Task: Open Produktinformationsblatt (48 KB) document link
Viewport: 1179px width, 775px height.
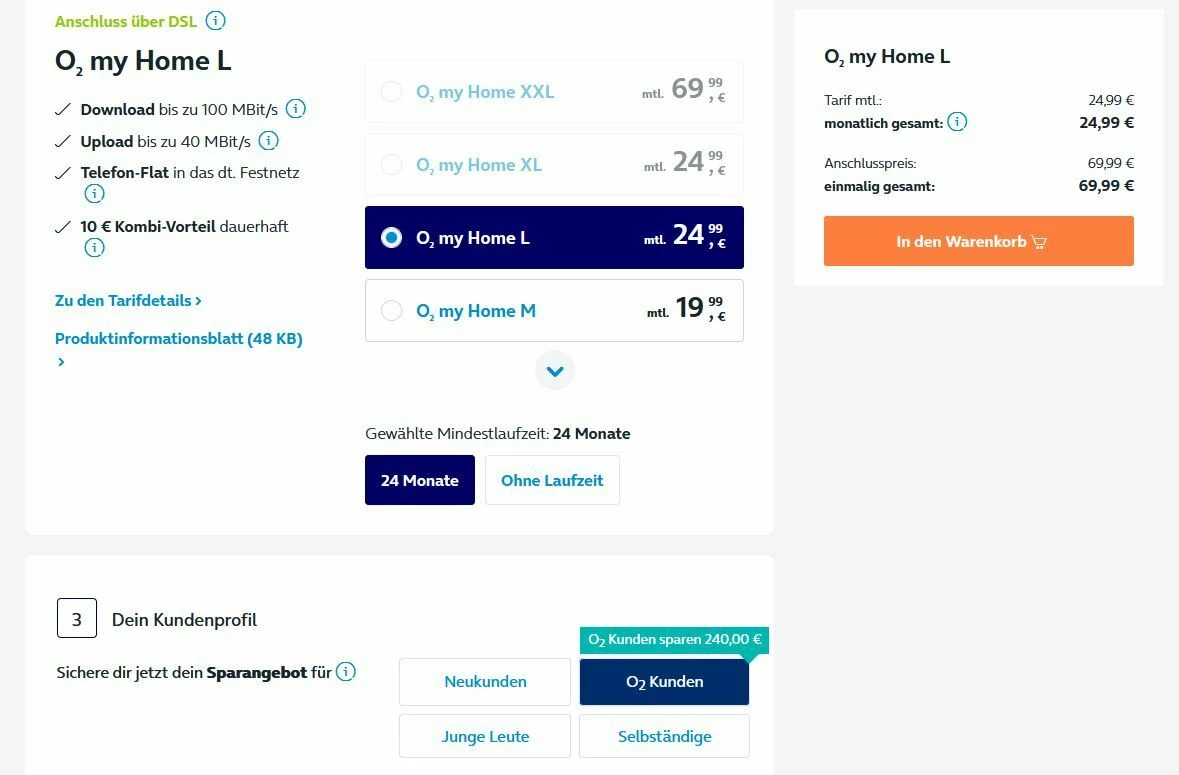Action: pyautogui.click(x=178, y=339)
